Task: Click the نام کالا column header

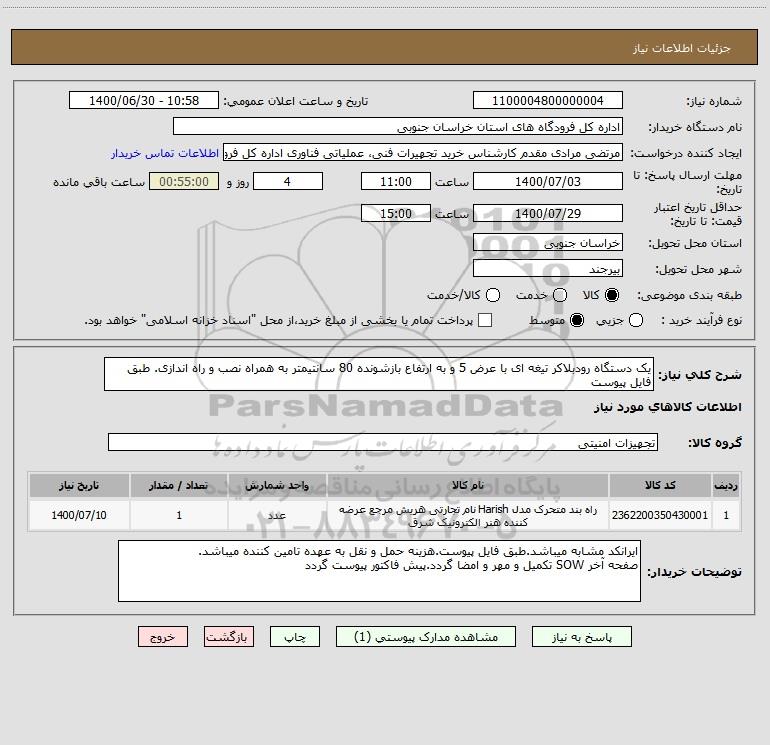Action: click(x=468, y=485)
